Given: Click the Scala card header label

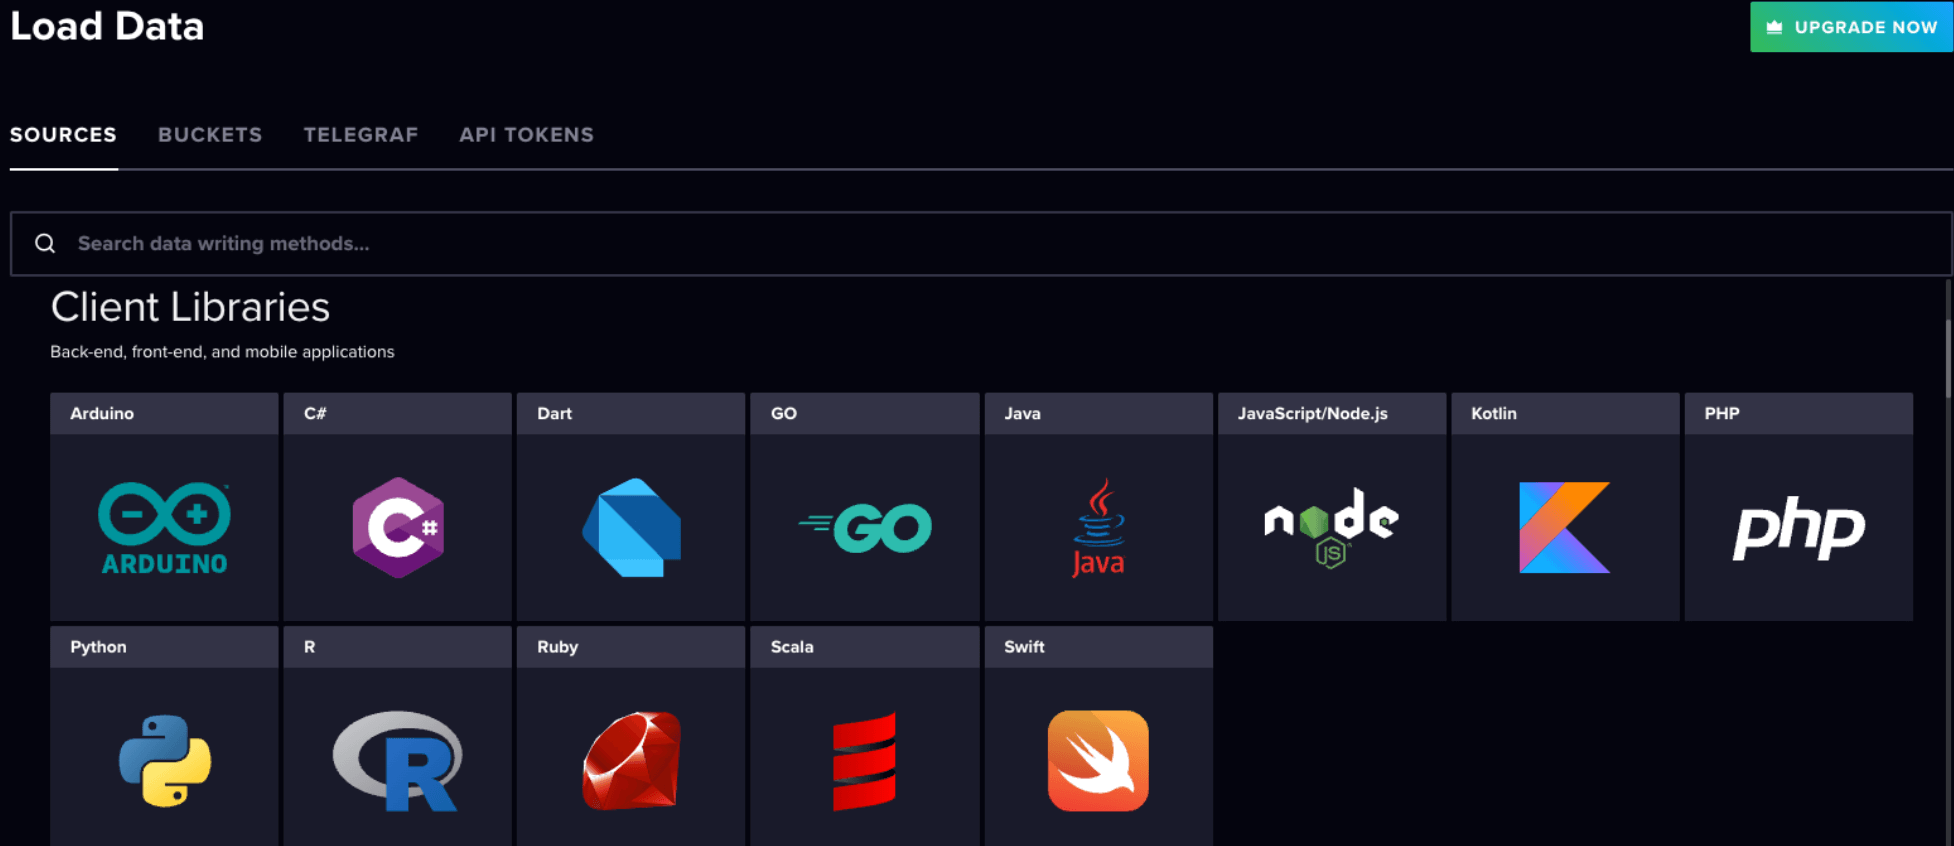Looking at the screenshot, I should click(792, 647).
